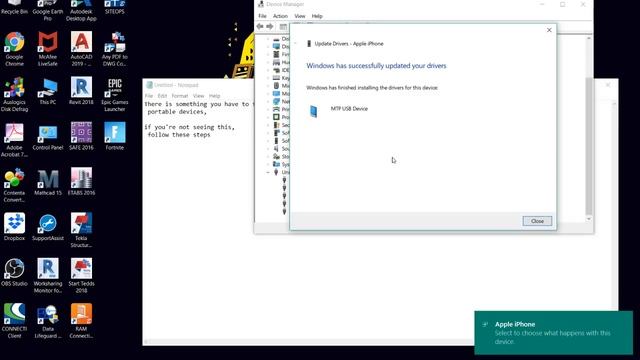Click 'MTP USB Device' label
This screenshot has width=640, height=360.
[349, 109]
